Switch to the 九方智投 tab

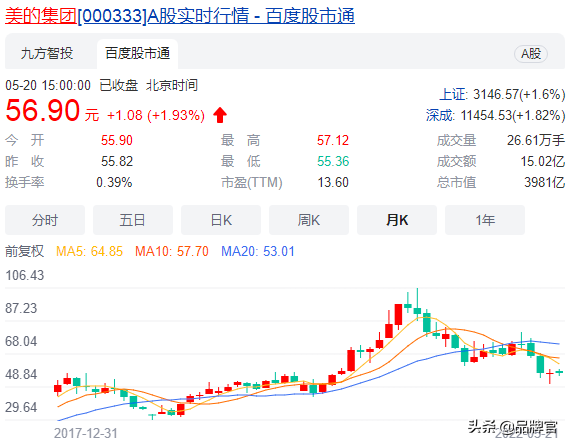point(47,53)
